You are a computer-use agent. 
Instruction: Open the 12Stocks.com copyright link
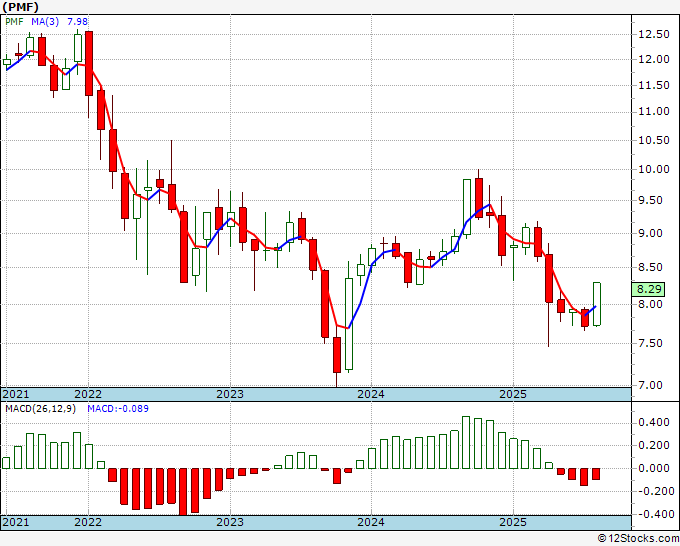pos(638,539)
